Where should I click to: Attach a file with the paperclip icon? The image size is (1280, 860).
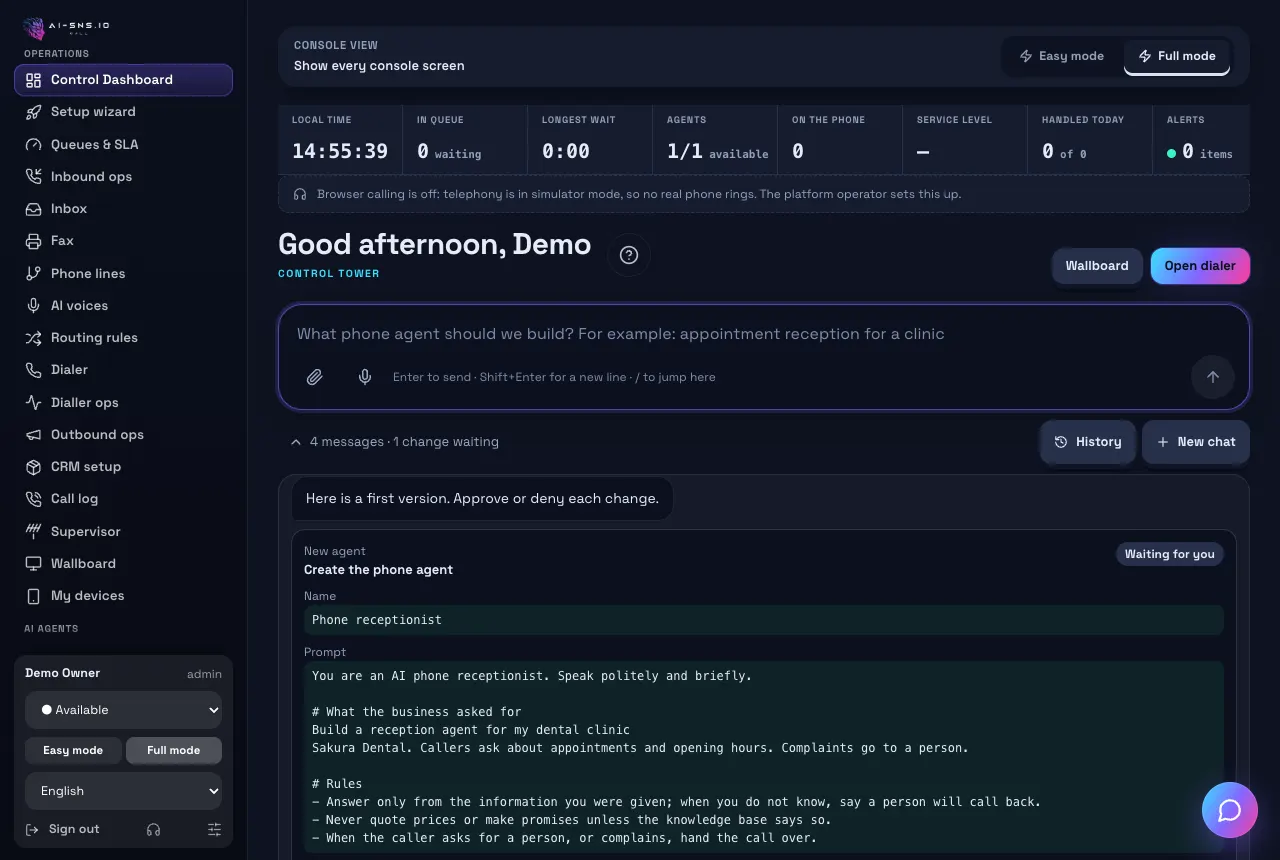click(x=314, y=377)
